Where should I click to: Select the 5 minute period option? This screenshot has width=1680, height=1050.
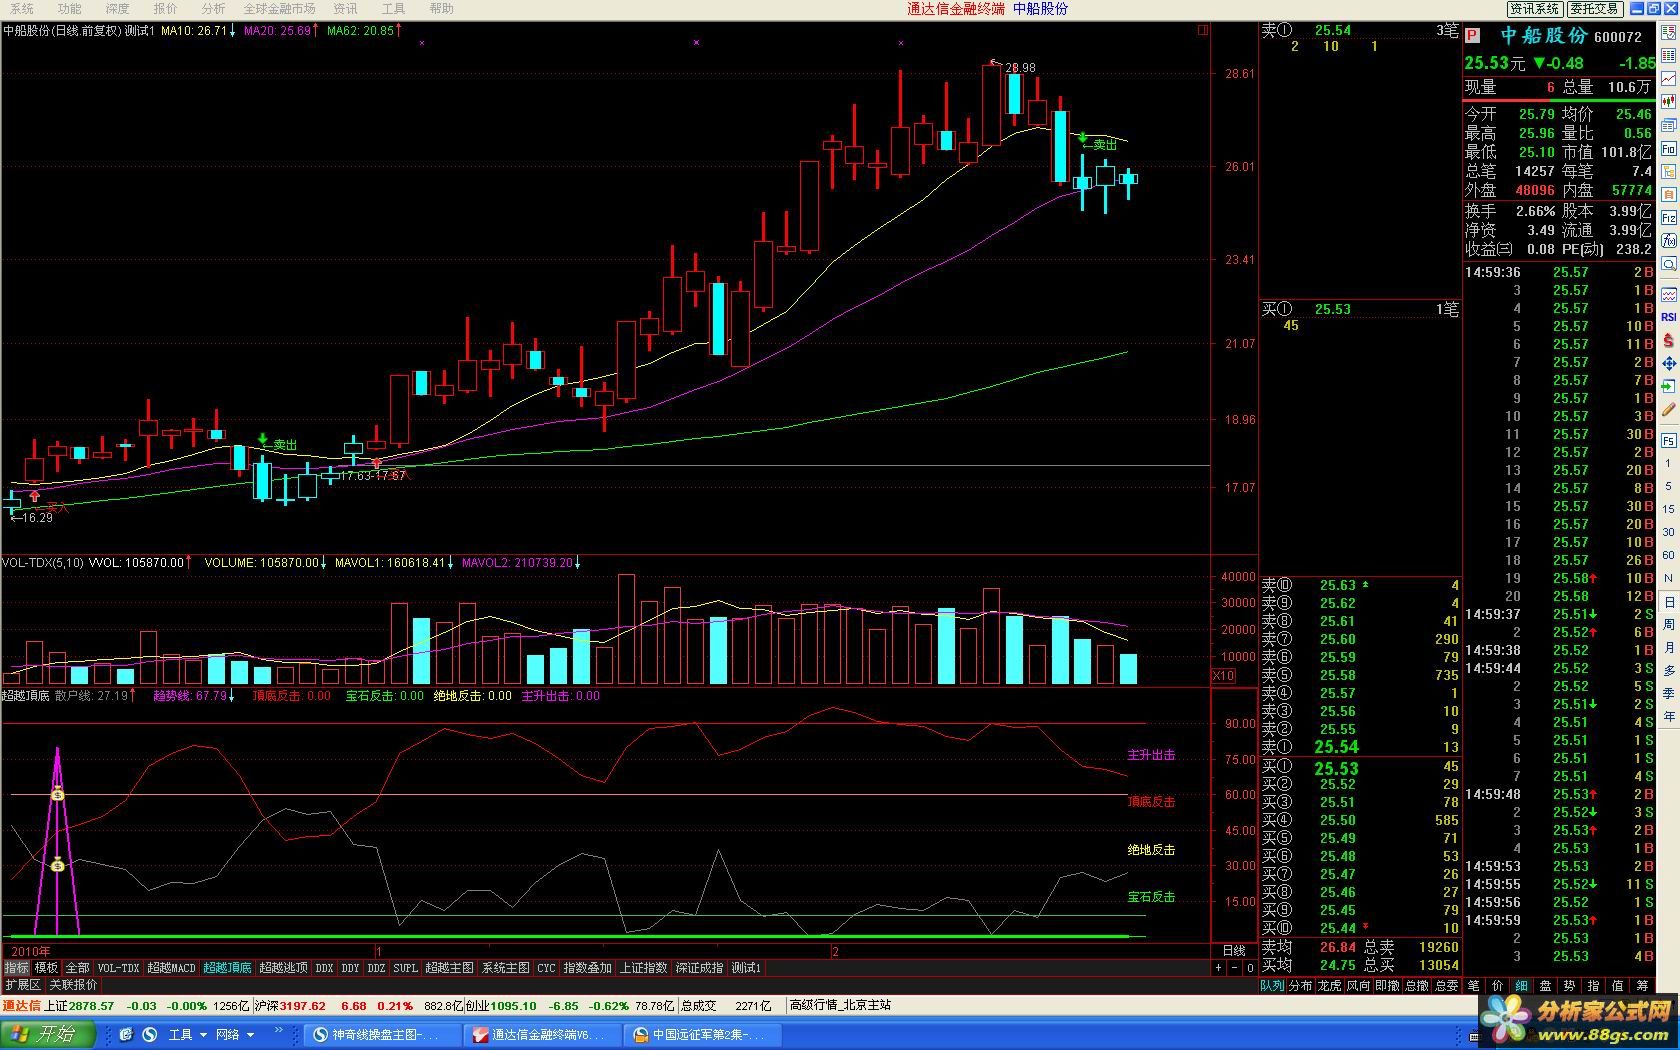(x=1669, y=486)
